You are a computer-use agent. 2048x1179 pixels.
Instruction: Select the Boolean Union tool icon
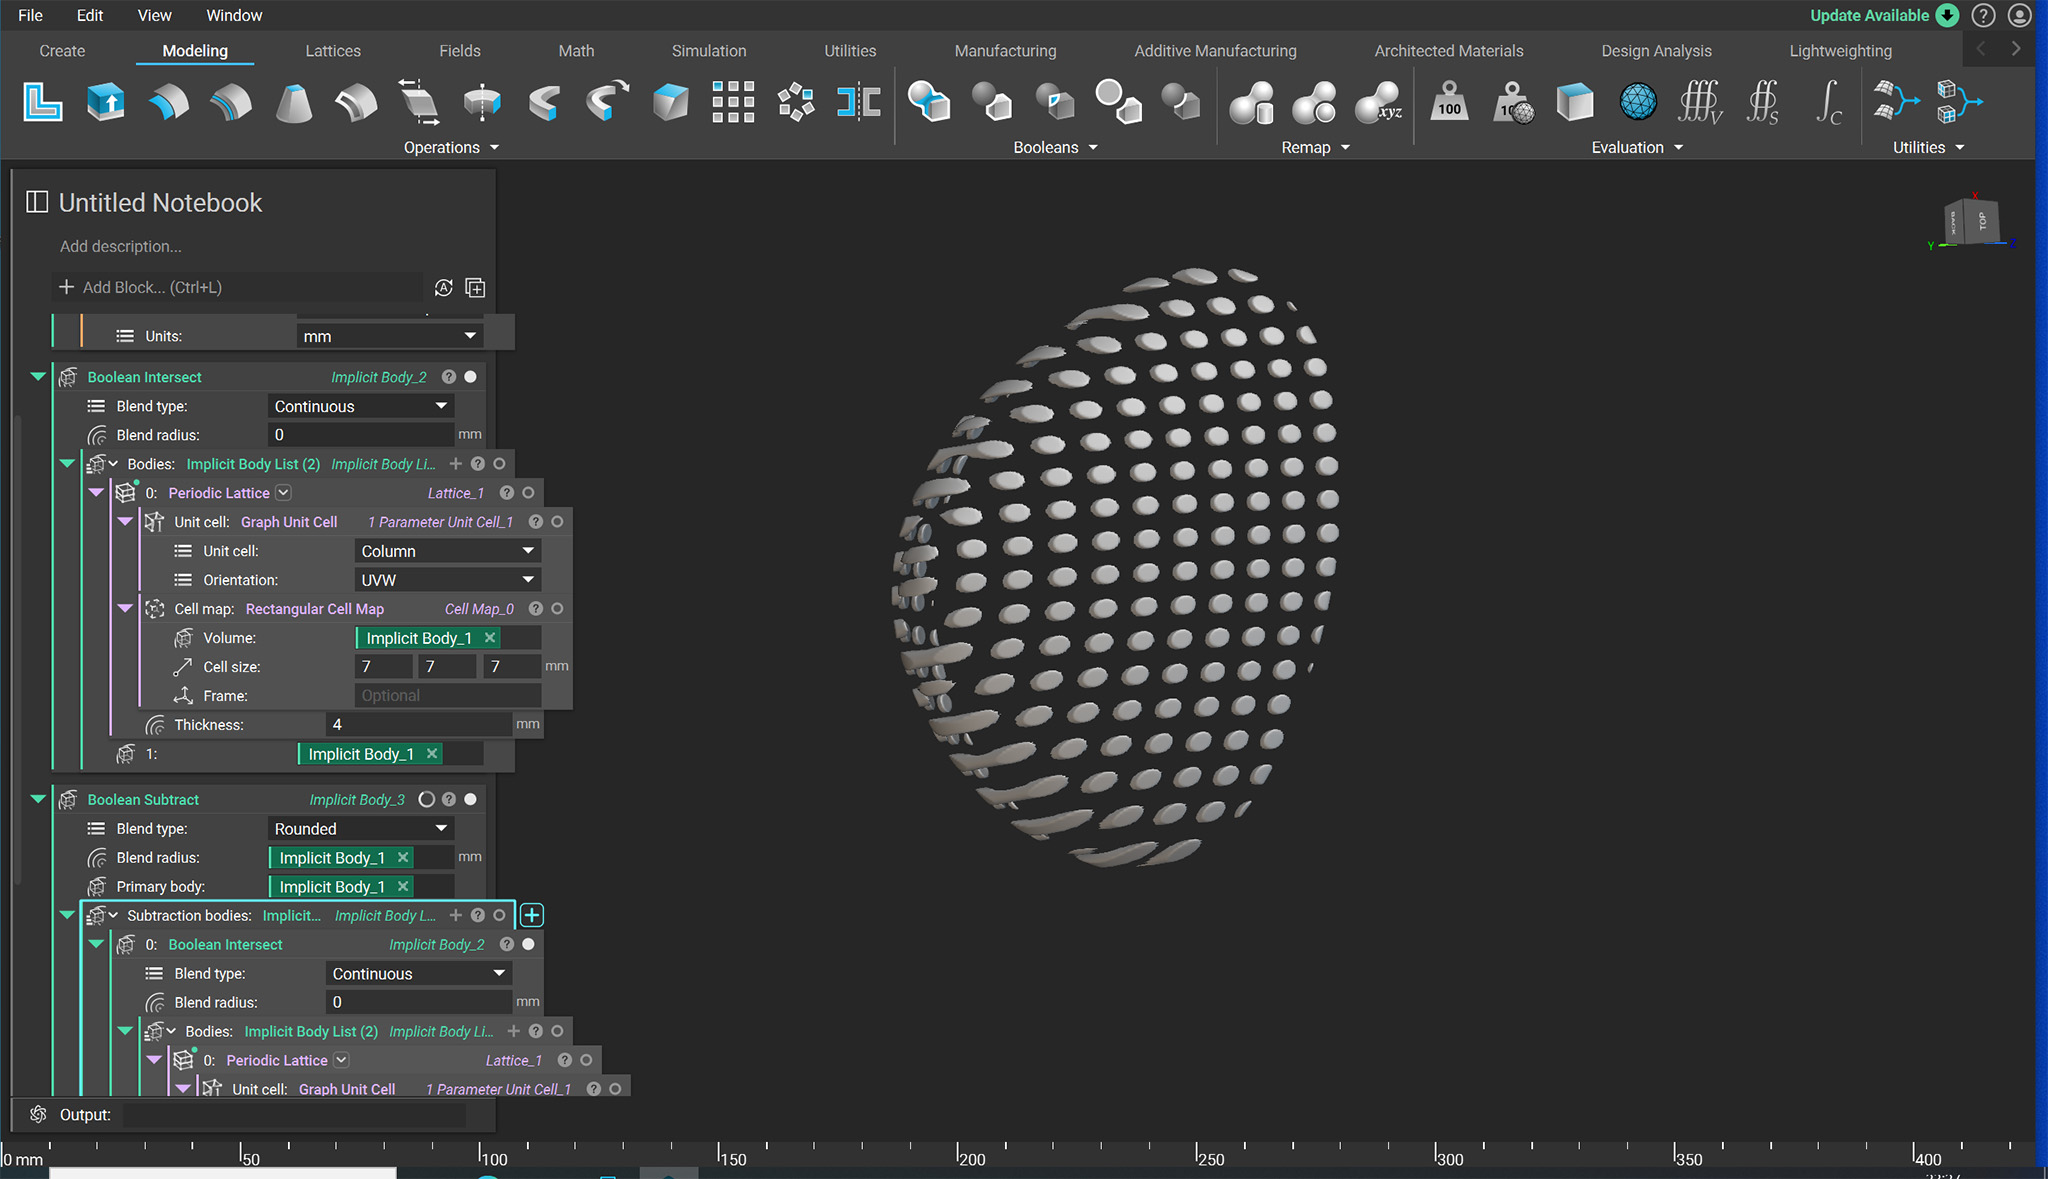[x=928, y=102]
